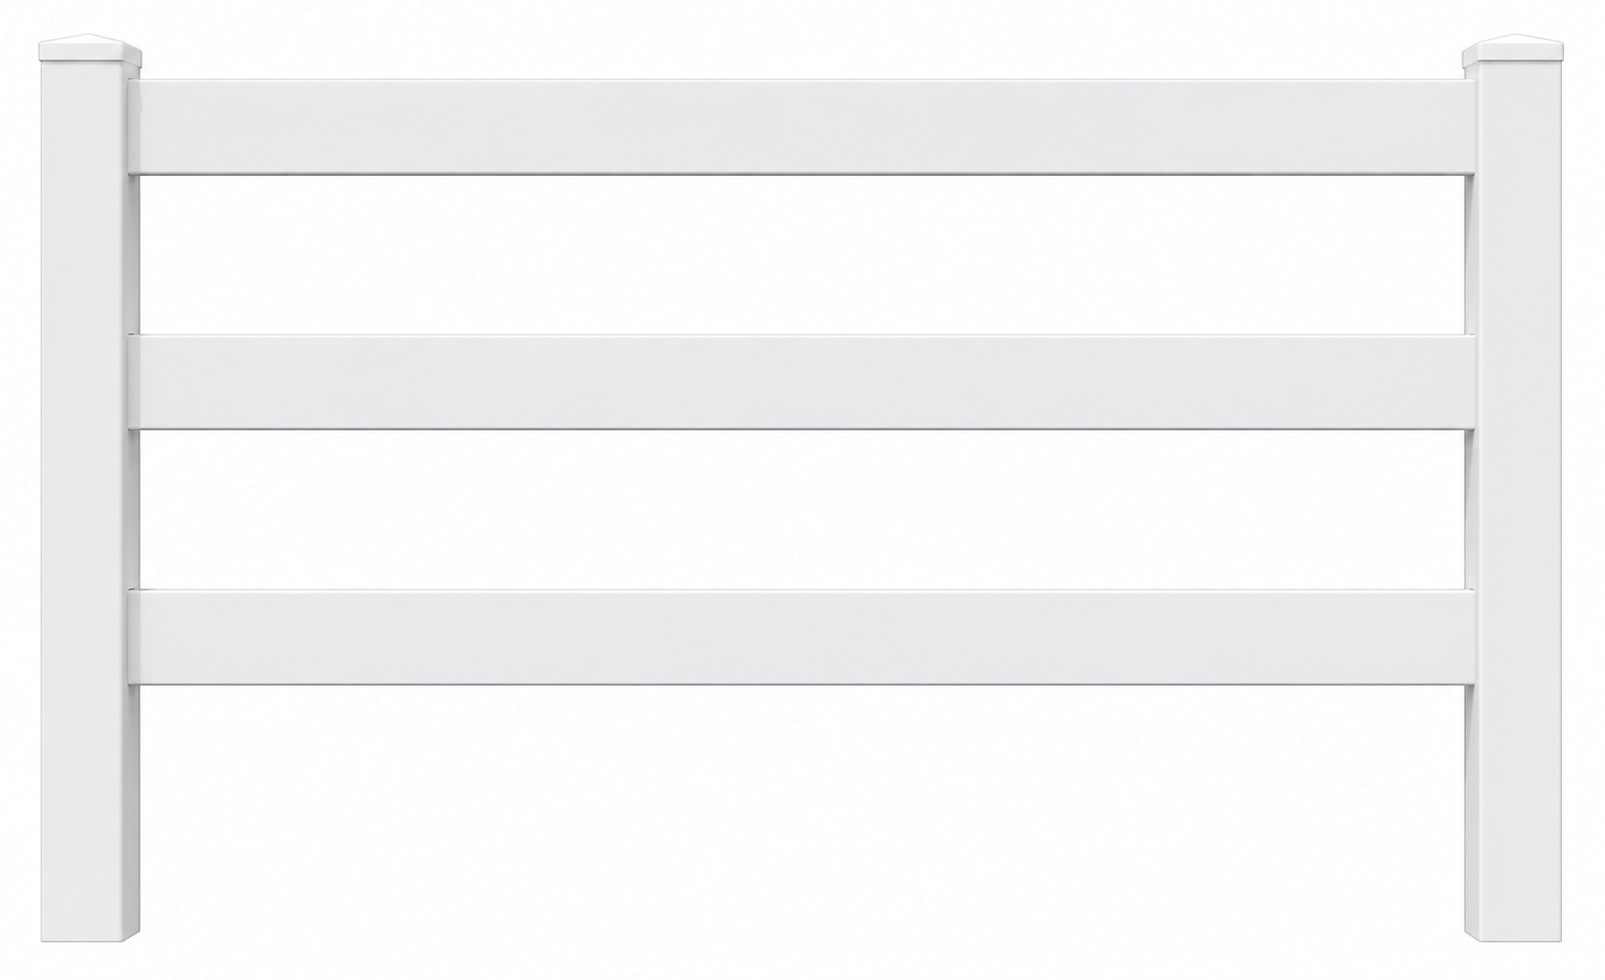The height and width of the screenshot is (980, 1605).
Task: Click where the bottom rail meets the left post
Action: (x=134, y=638)
